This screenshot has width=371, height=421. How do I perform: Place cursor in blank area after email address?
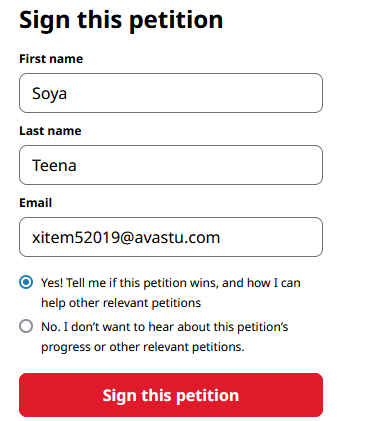[270, 237]
